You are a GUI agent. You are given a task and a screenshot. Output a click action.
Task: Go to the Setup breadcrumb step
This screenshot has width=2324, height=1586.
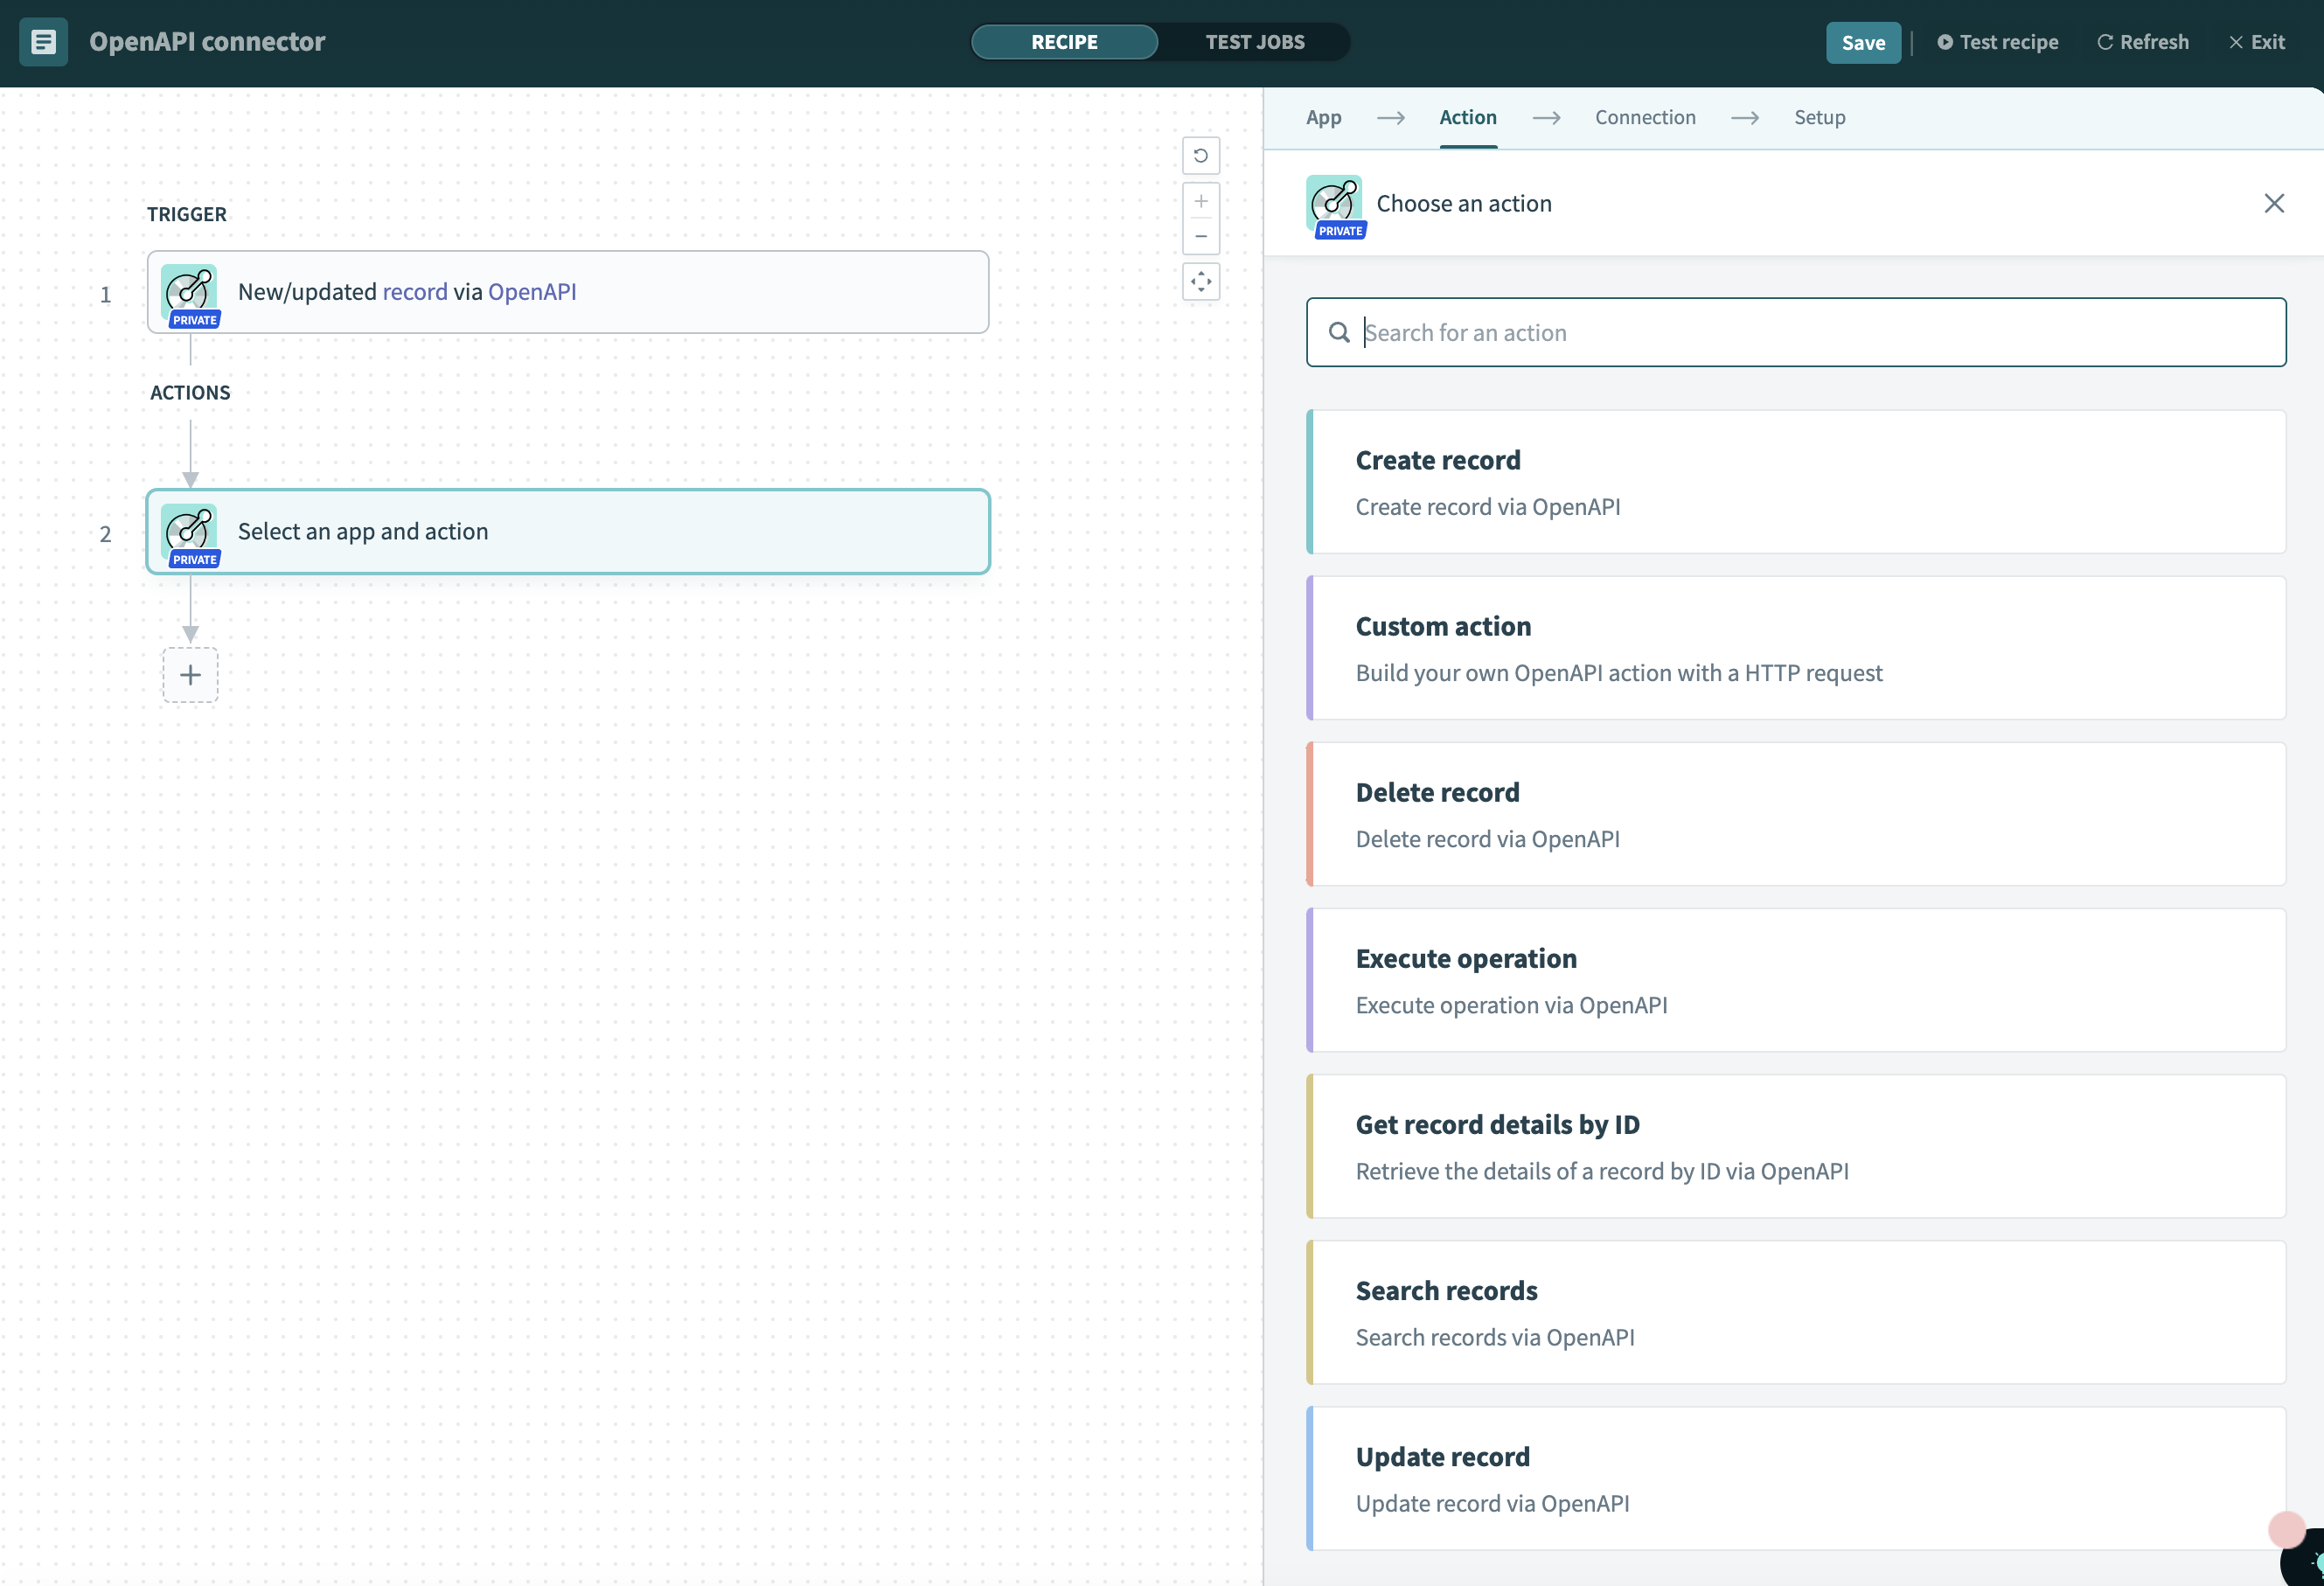pos(1819,117)
